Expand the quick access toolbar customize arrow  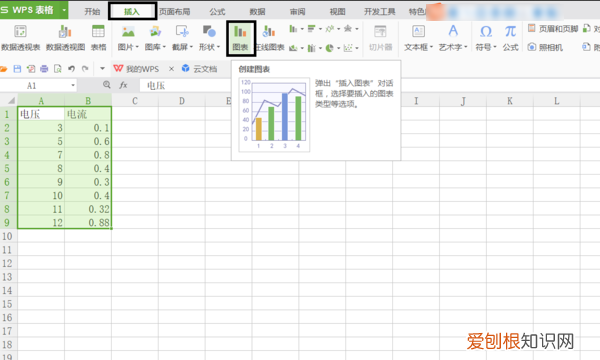click(x=102, y=69)
